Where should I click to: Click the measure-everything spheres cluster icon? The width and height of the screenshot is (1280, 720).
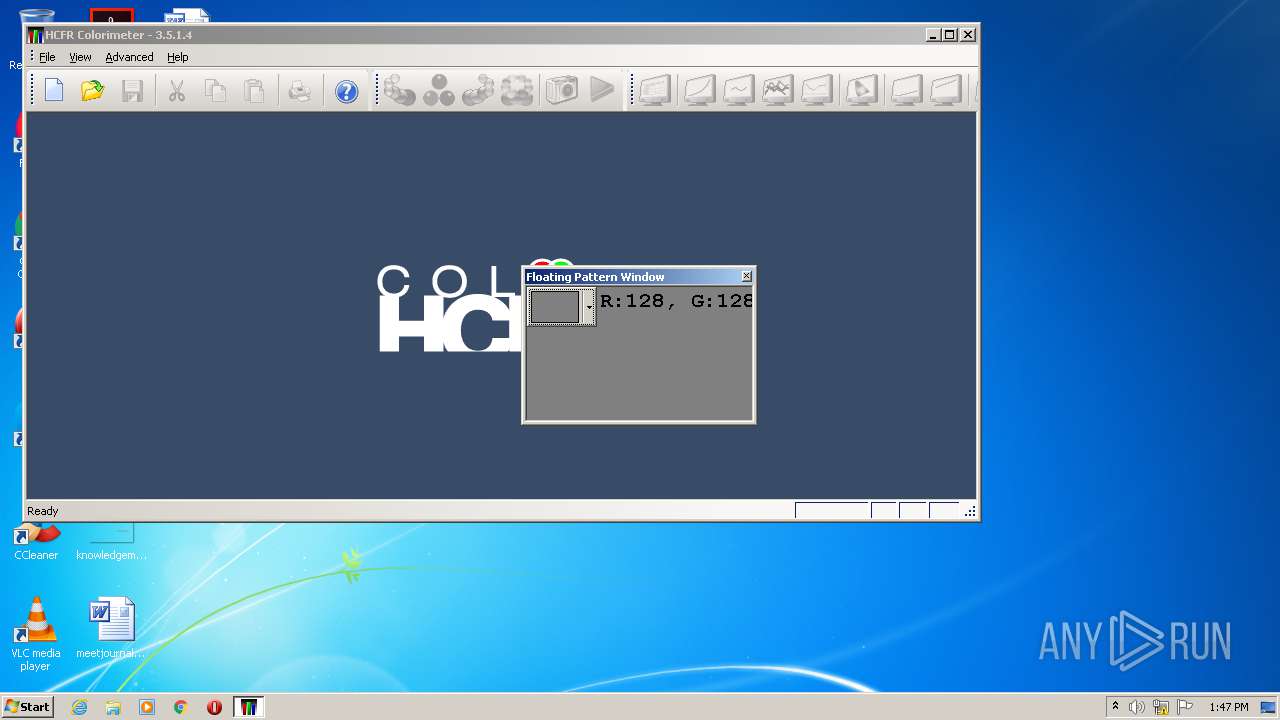tap(517, 90)
